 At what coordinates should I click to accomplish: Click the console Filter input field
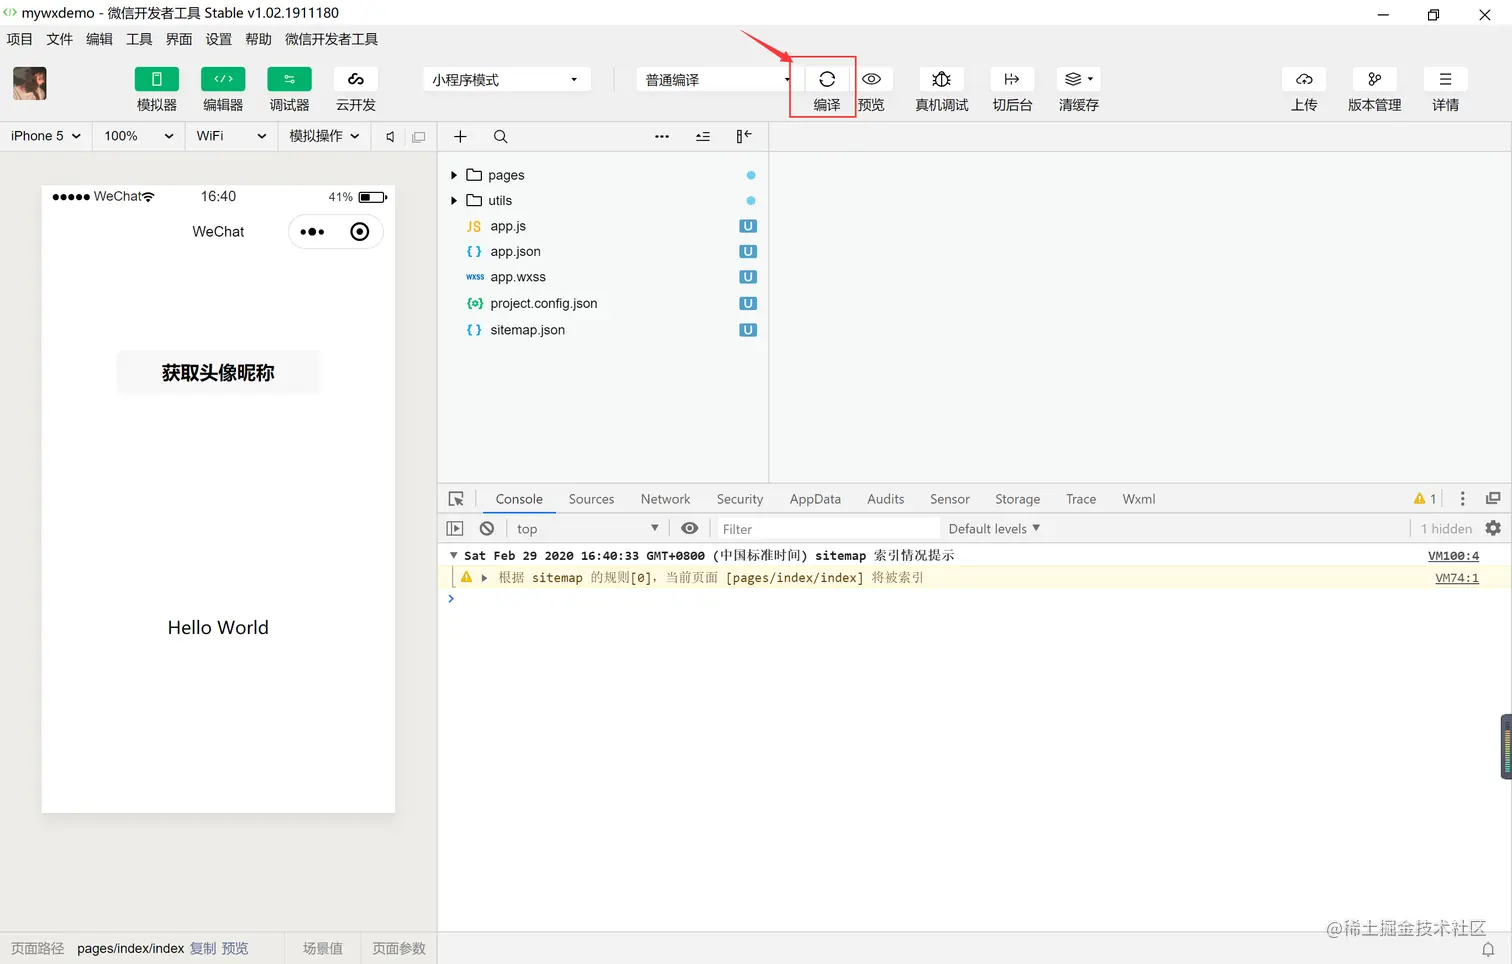coord(827,529)
